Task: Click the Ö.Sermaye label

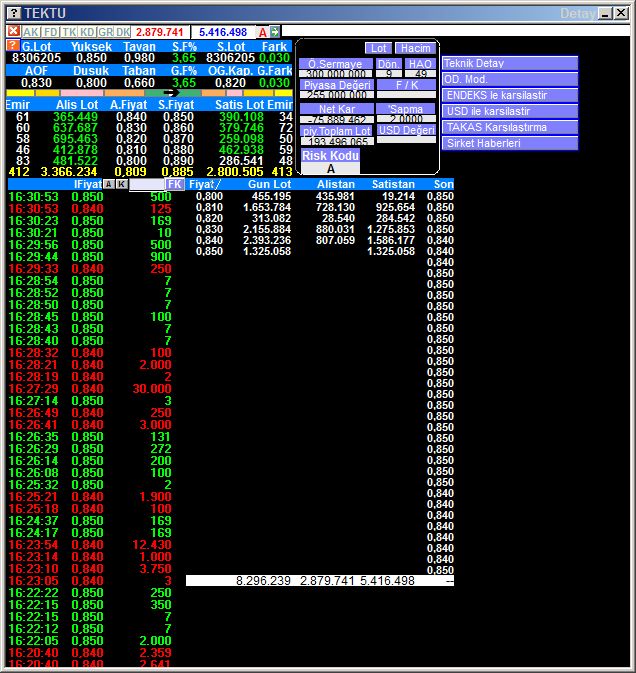Action: [x=335, y=64]
